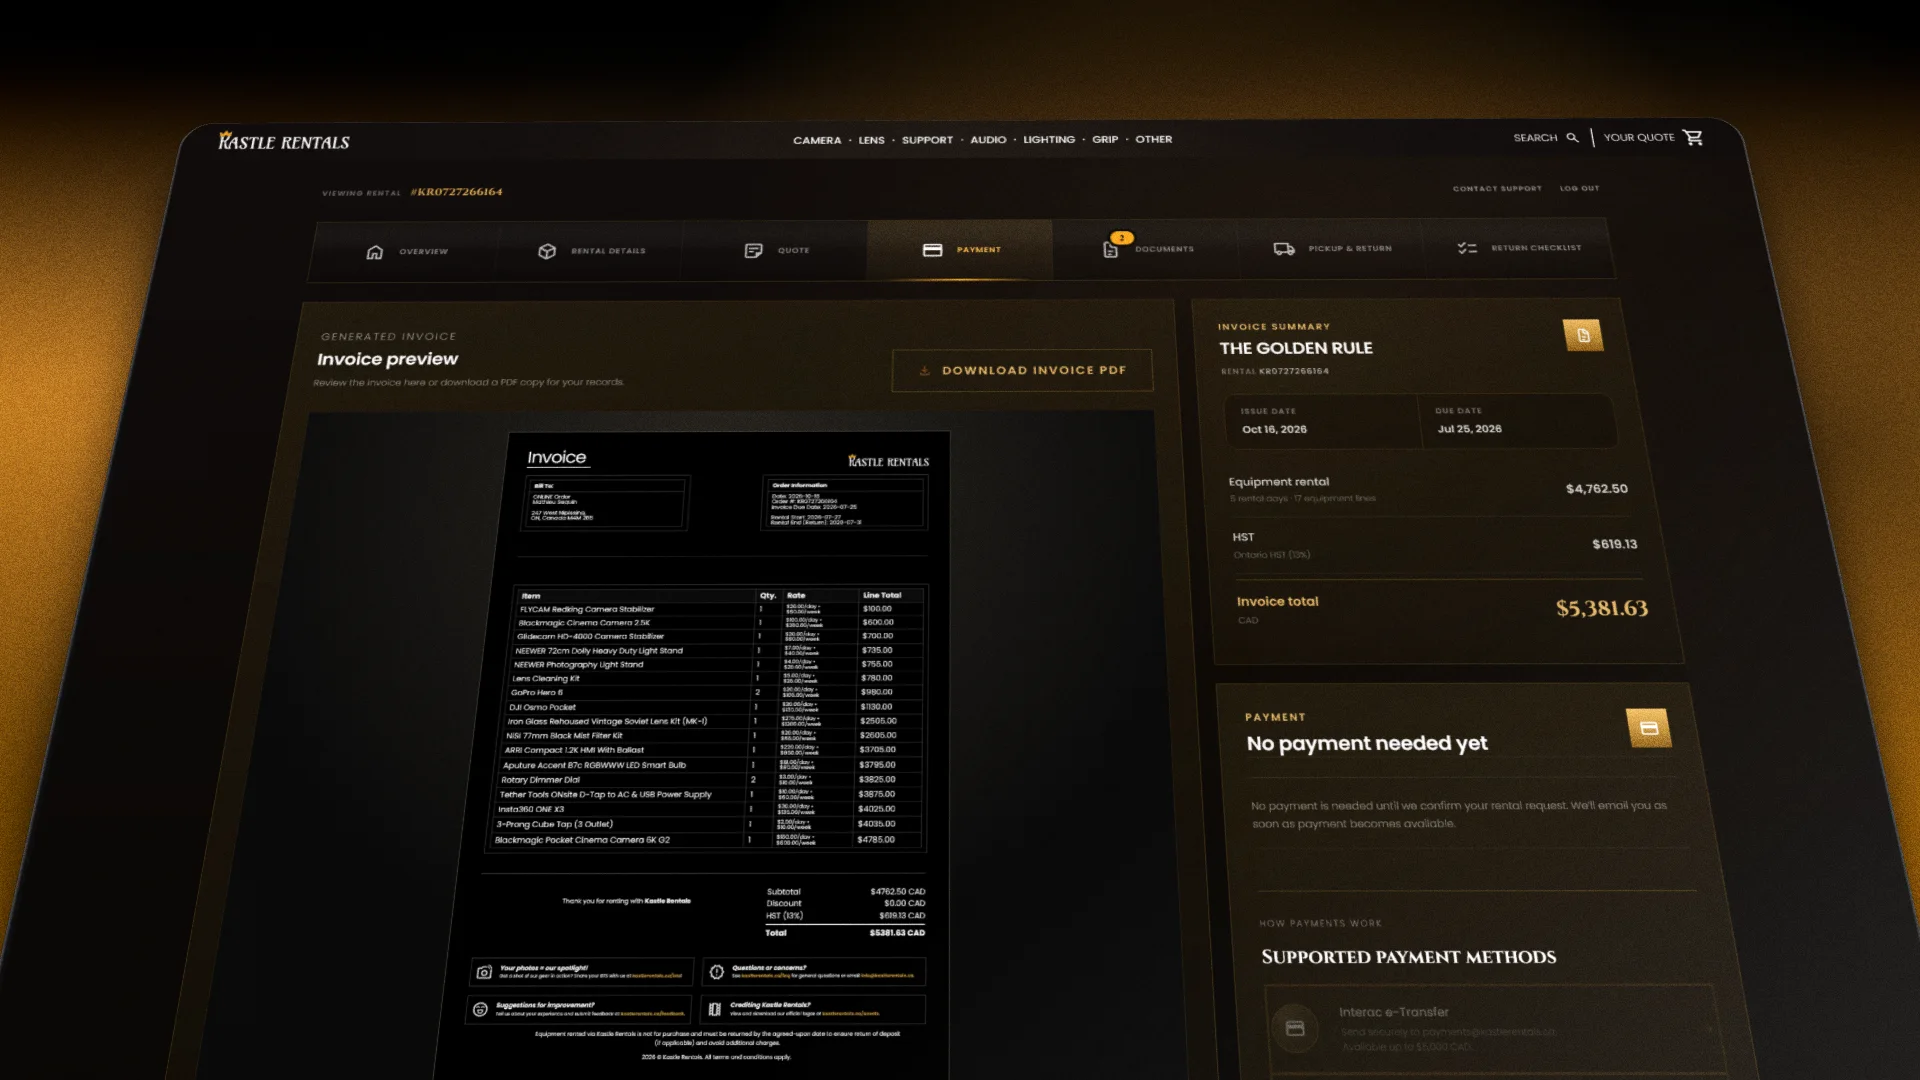
Task: Open the Pickup & Return tab
Action: [1331, 248]
